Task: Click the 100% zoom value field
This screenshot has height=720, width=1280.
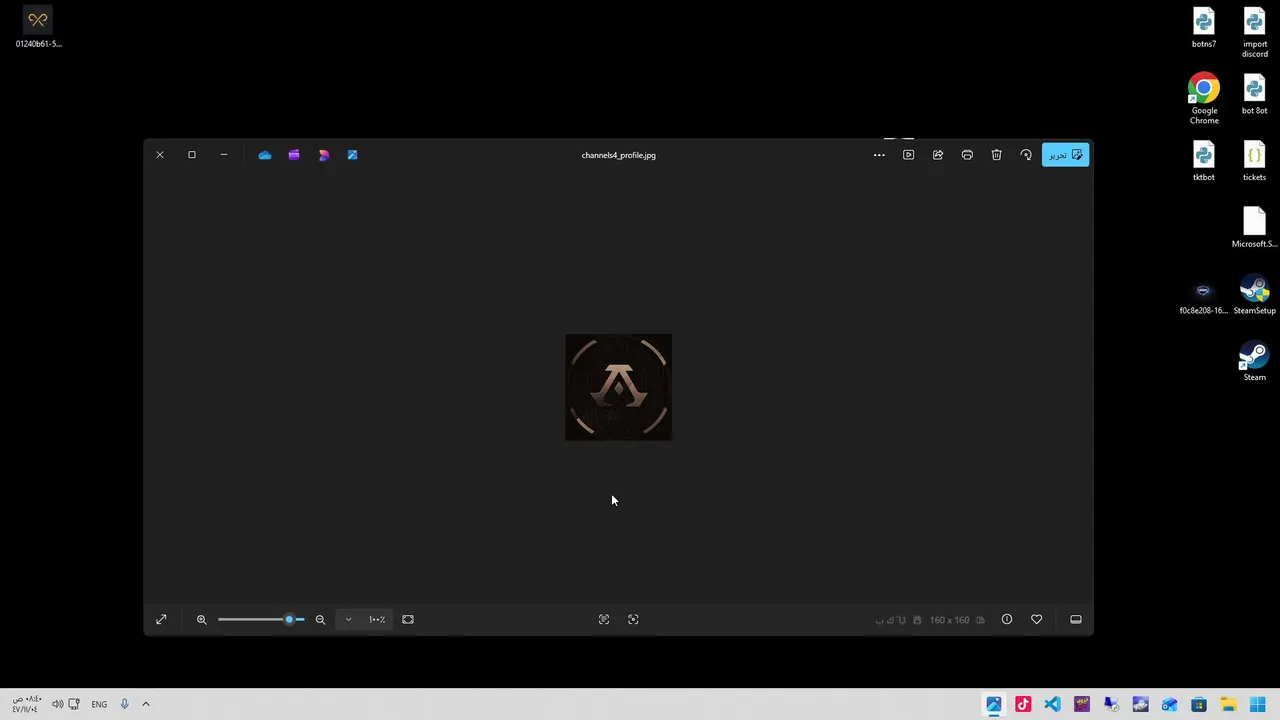Action: point(377,620)
